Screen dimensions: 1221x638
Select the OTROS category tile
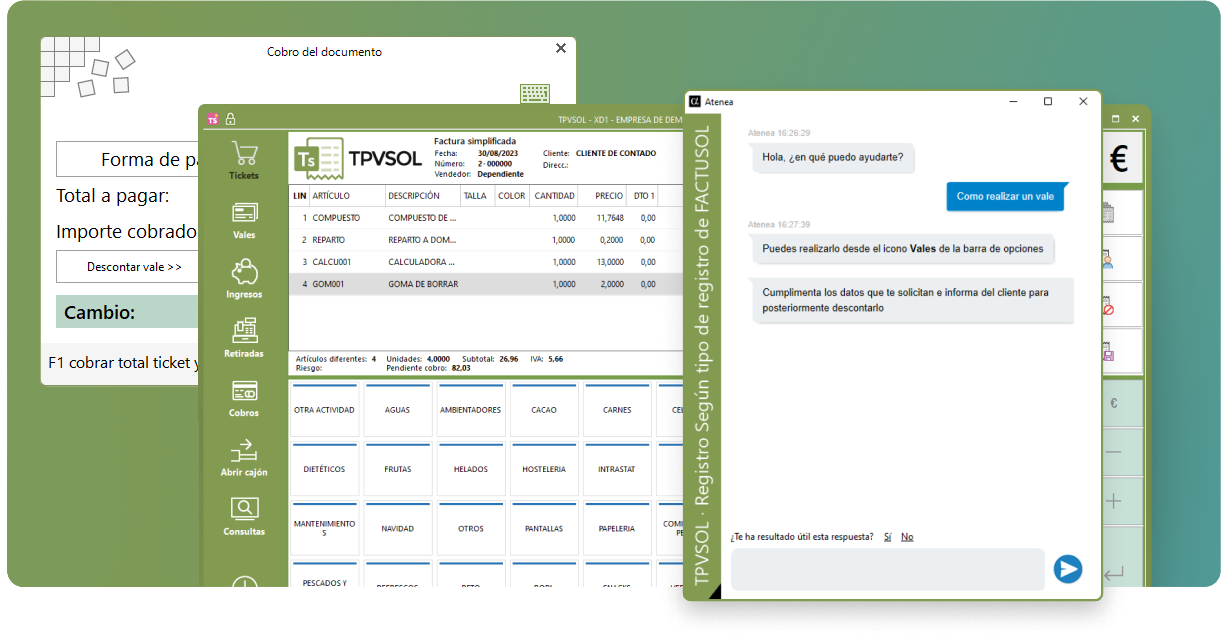470,528
